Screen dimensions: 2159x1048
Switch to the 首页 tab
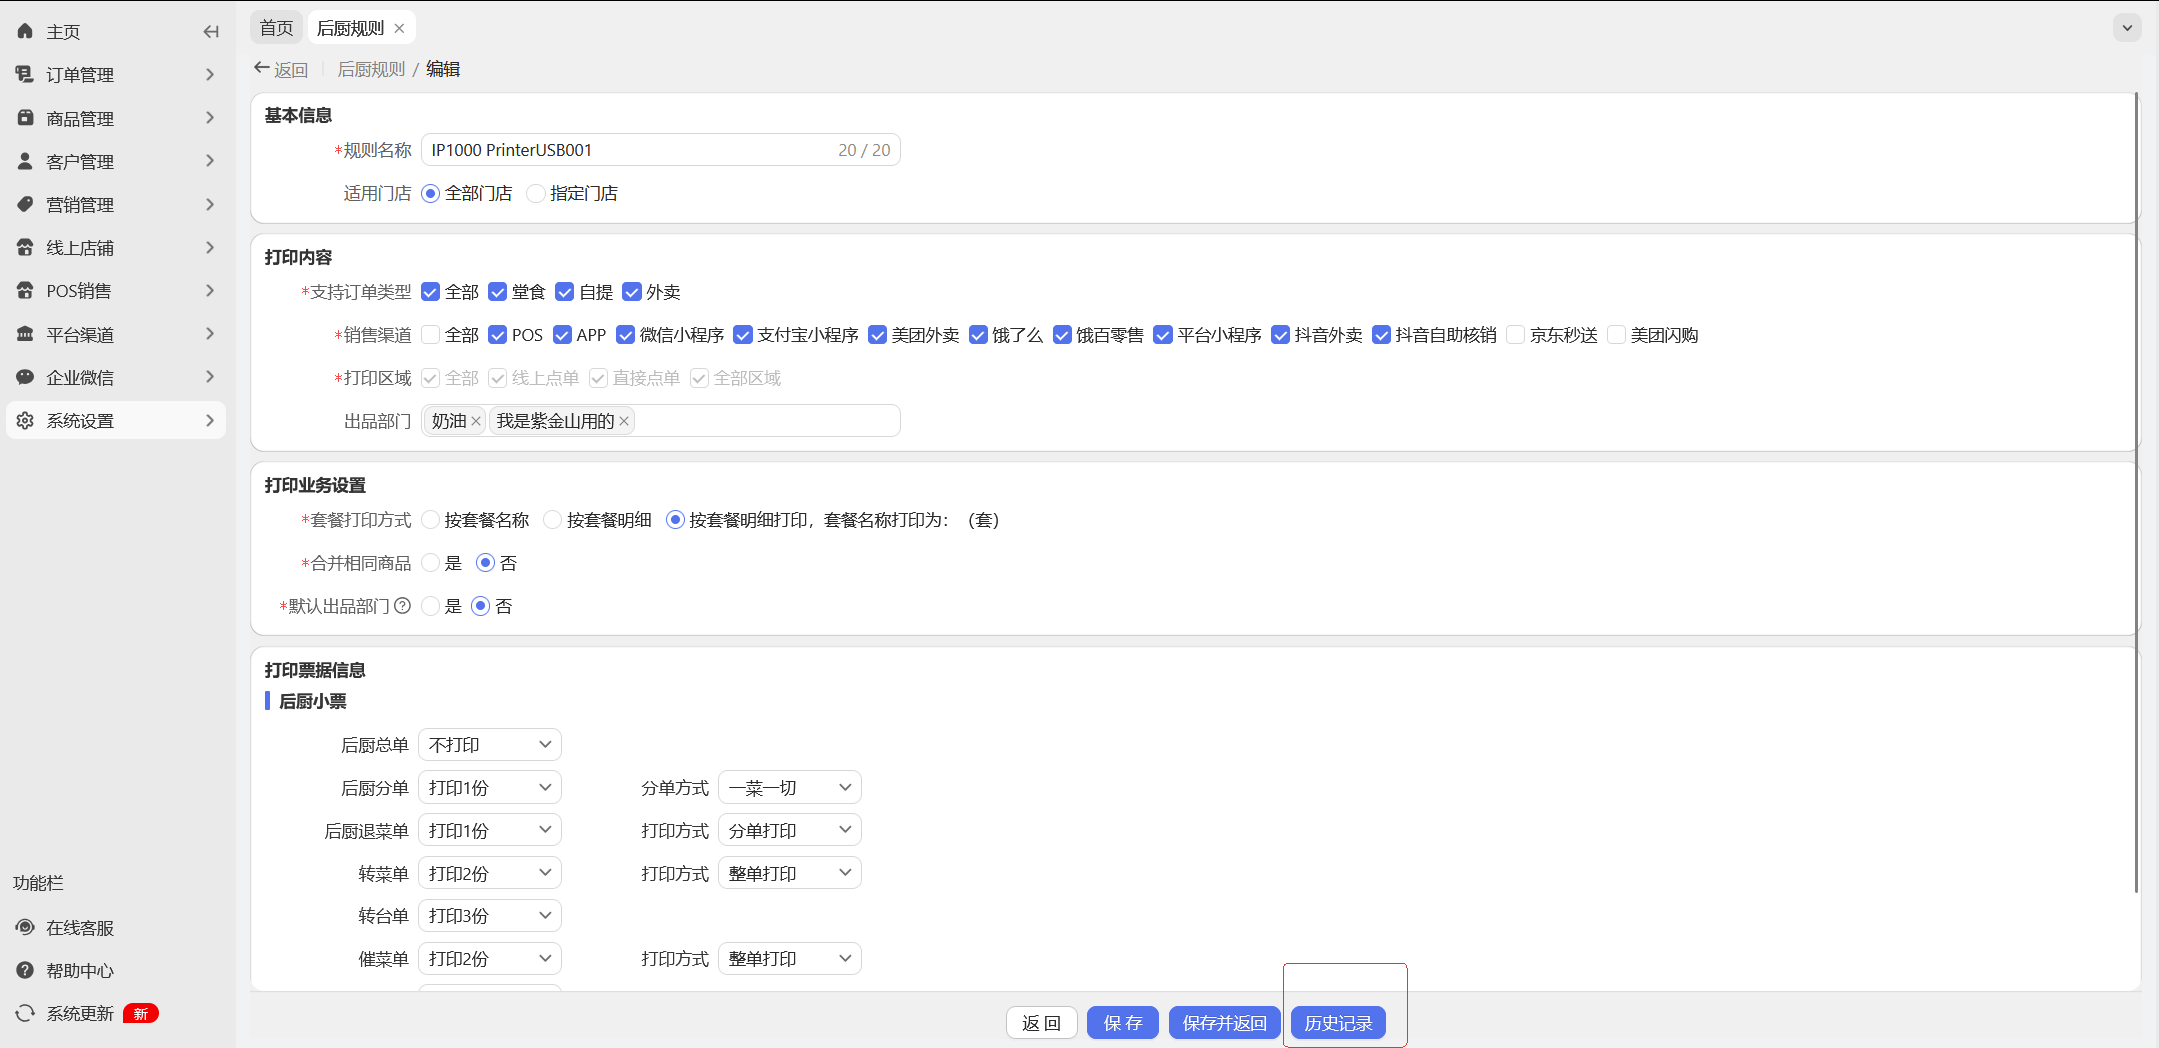tap(277, 28)
